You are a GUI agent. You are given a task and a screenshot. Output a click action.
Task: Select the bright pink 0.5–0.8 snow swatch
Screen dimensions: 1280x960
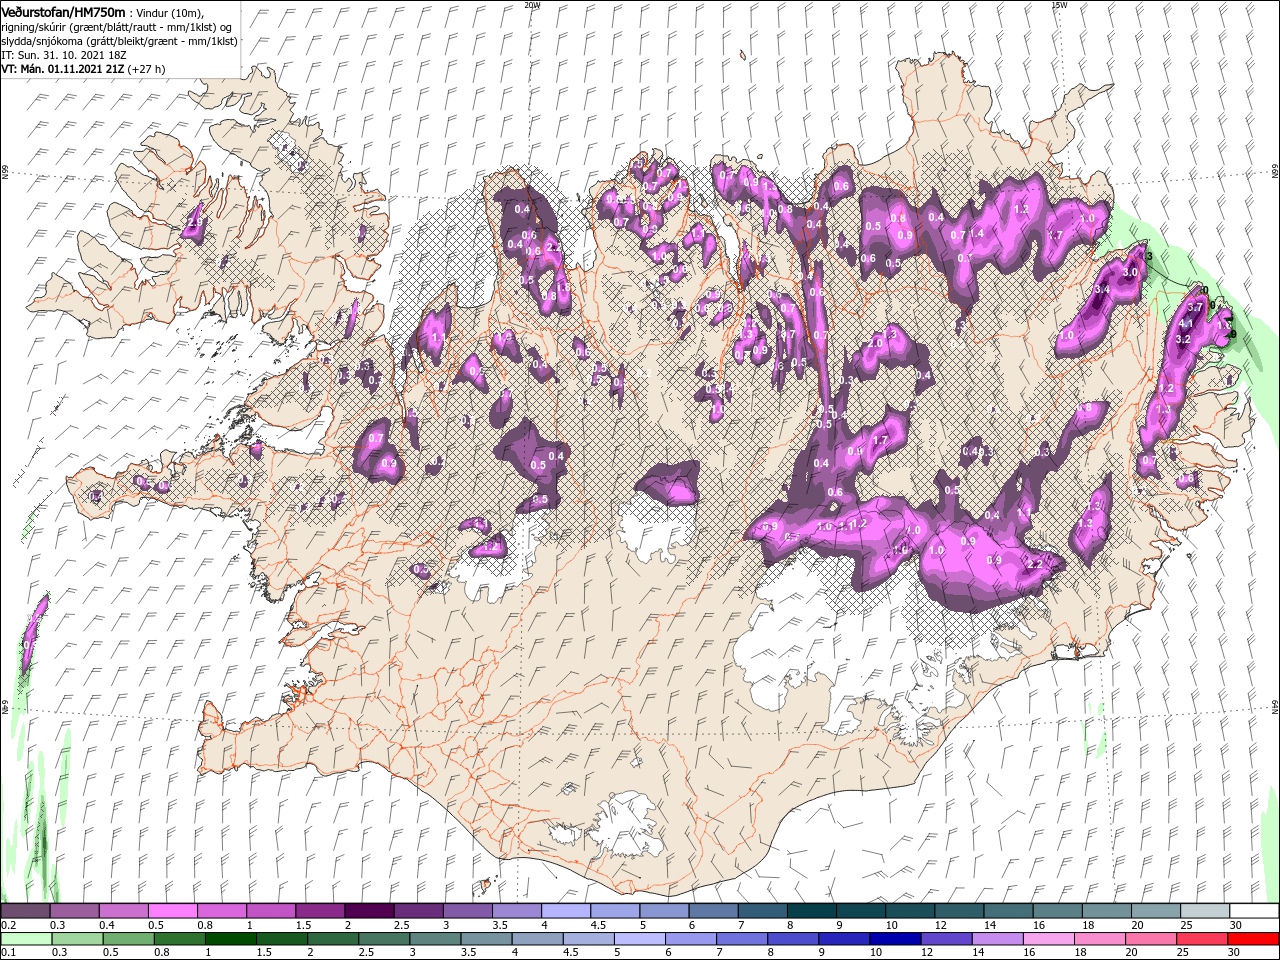point(173,911)
